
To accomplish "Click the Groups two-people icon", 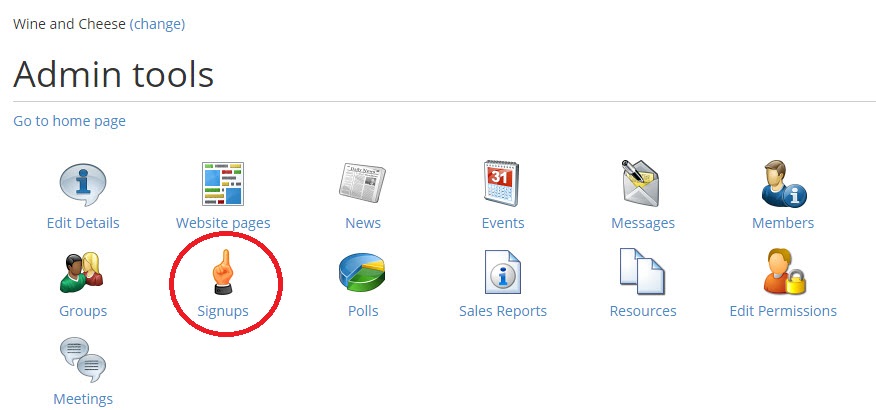I will (x=82, y=273).
